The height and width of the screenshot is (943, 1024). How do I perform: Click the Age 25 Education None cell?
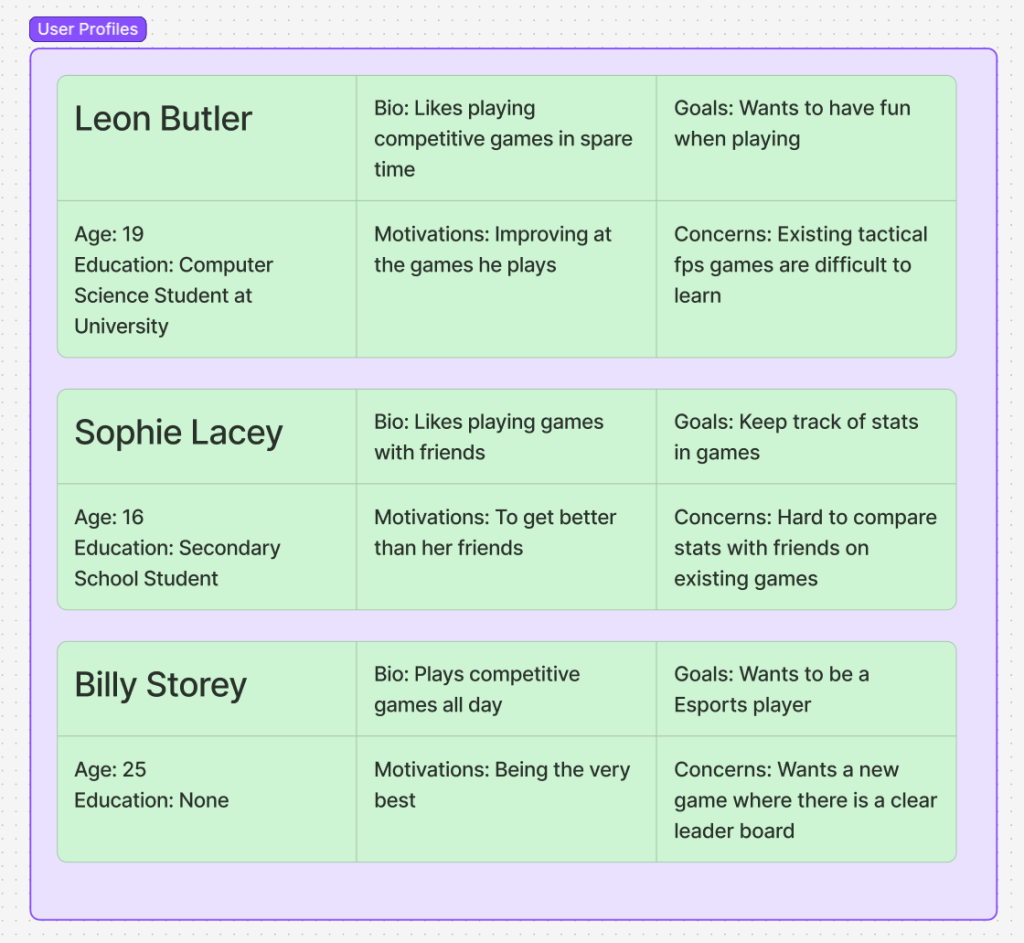[206, 799]
